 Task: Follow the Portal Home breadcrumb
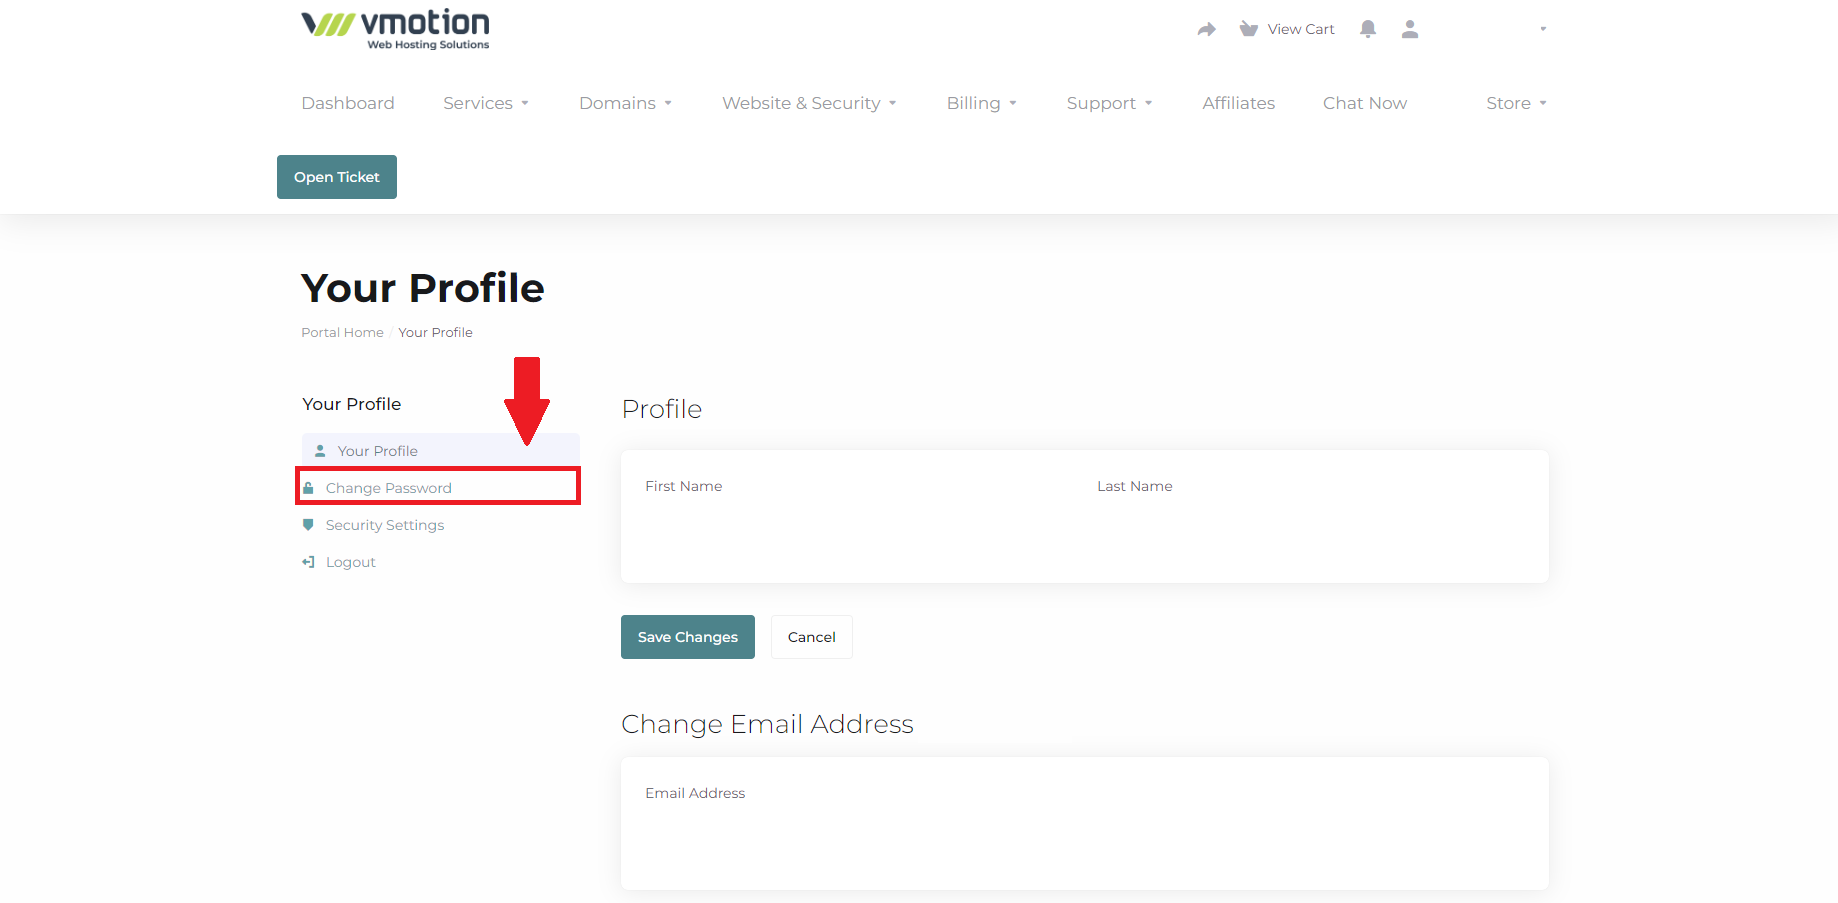342,332
